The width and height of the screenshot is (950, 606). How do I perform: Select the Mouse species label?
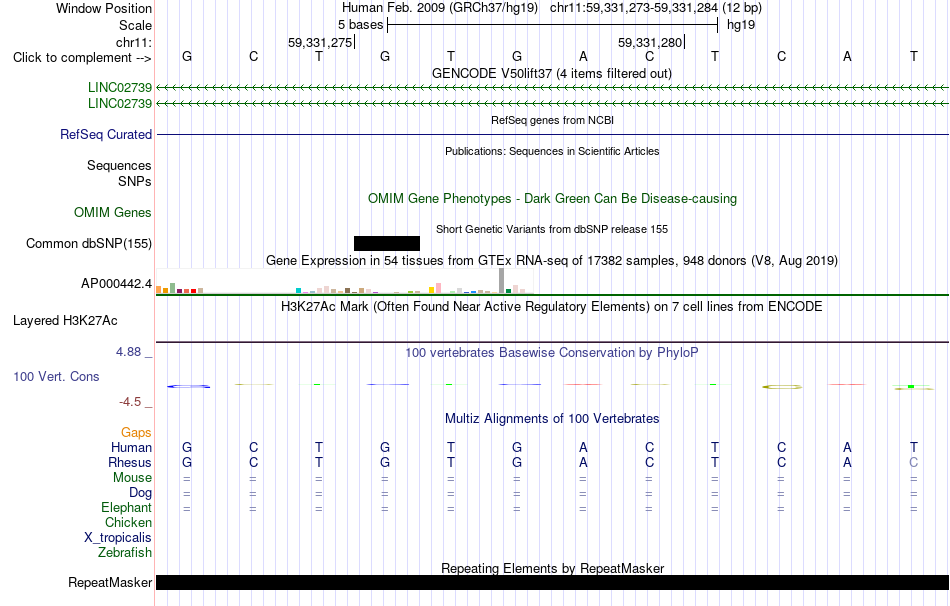[132, 478]
